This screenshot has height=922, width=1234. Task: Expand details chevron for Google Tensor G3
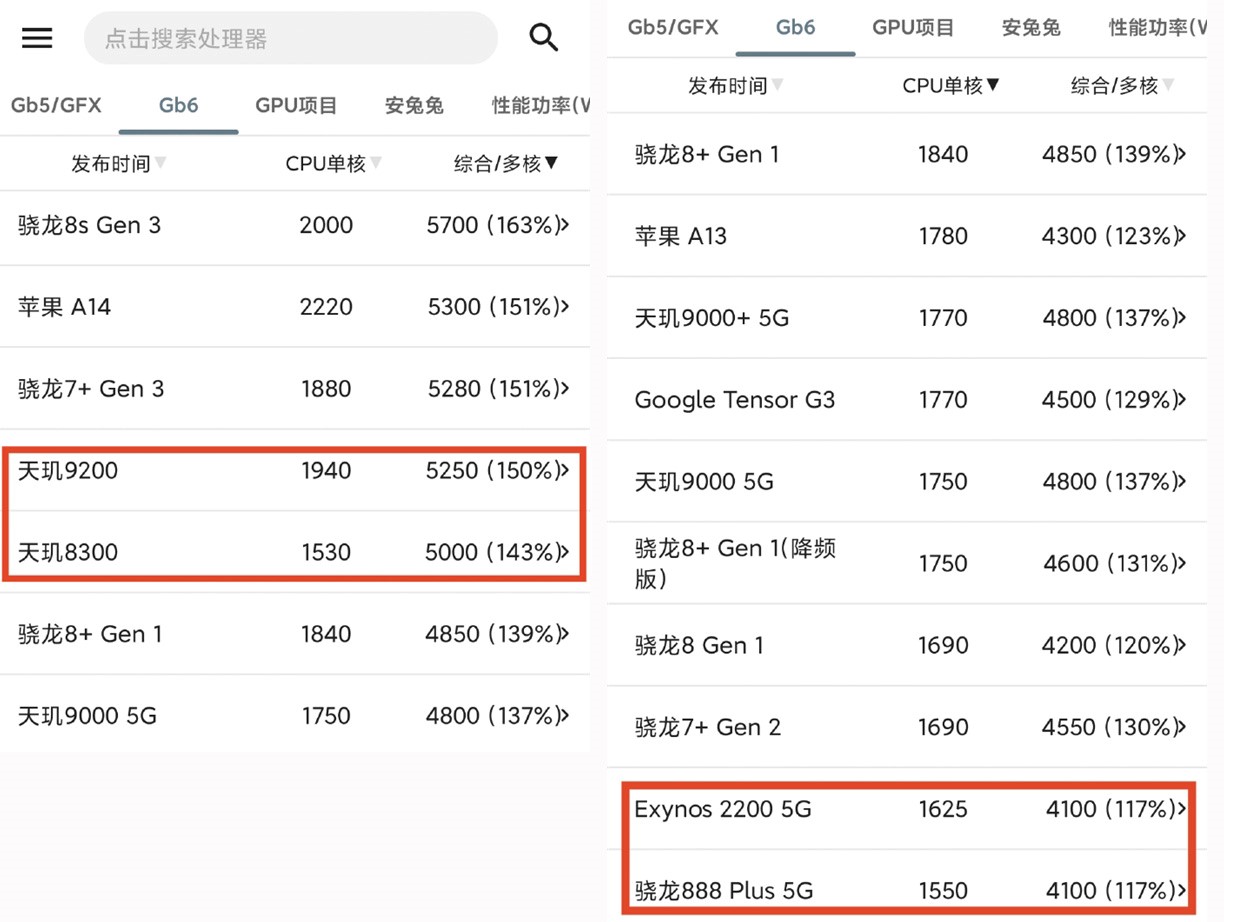(x=1182, y=400)
